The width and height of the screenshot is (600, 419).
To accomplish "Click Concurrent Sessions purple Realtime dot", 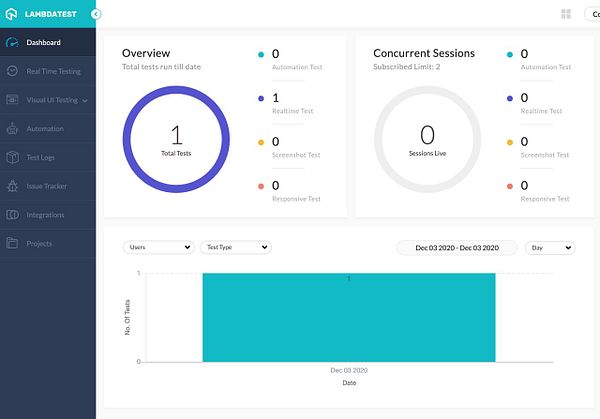I will (510, 98).
